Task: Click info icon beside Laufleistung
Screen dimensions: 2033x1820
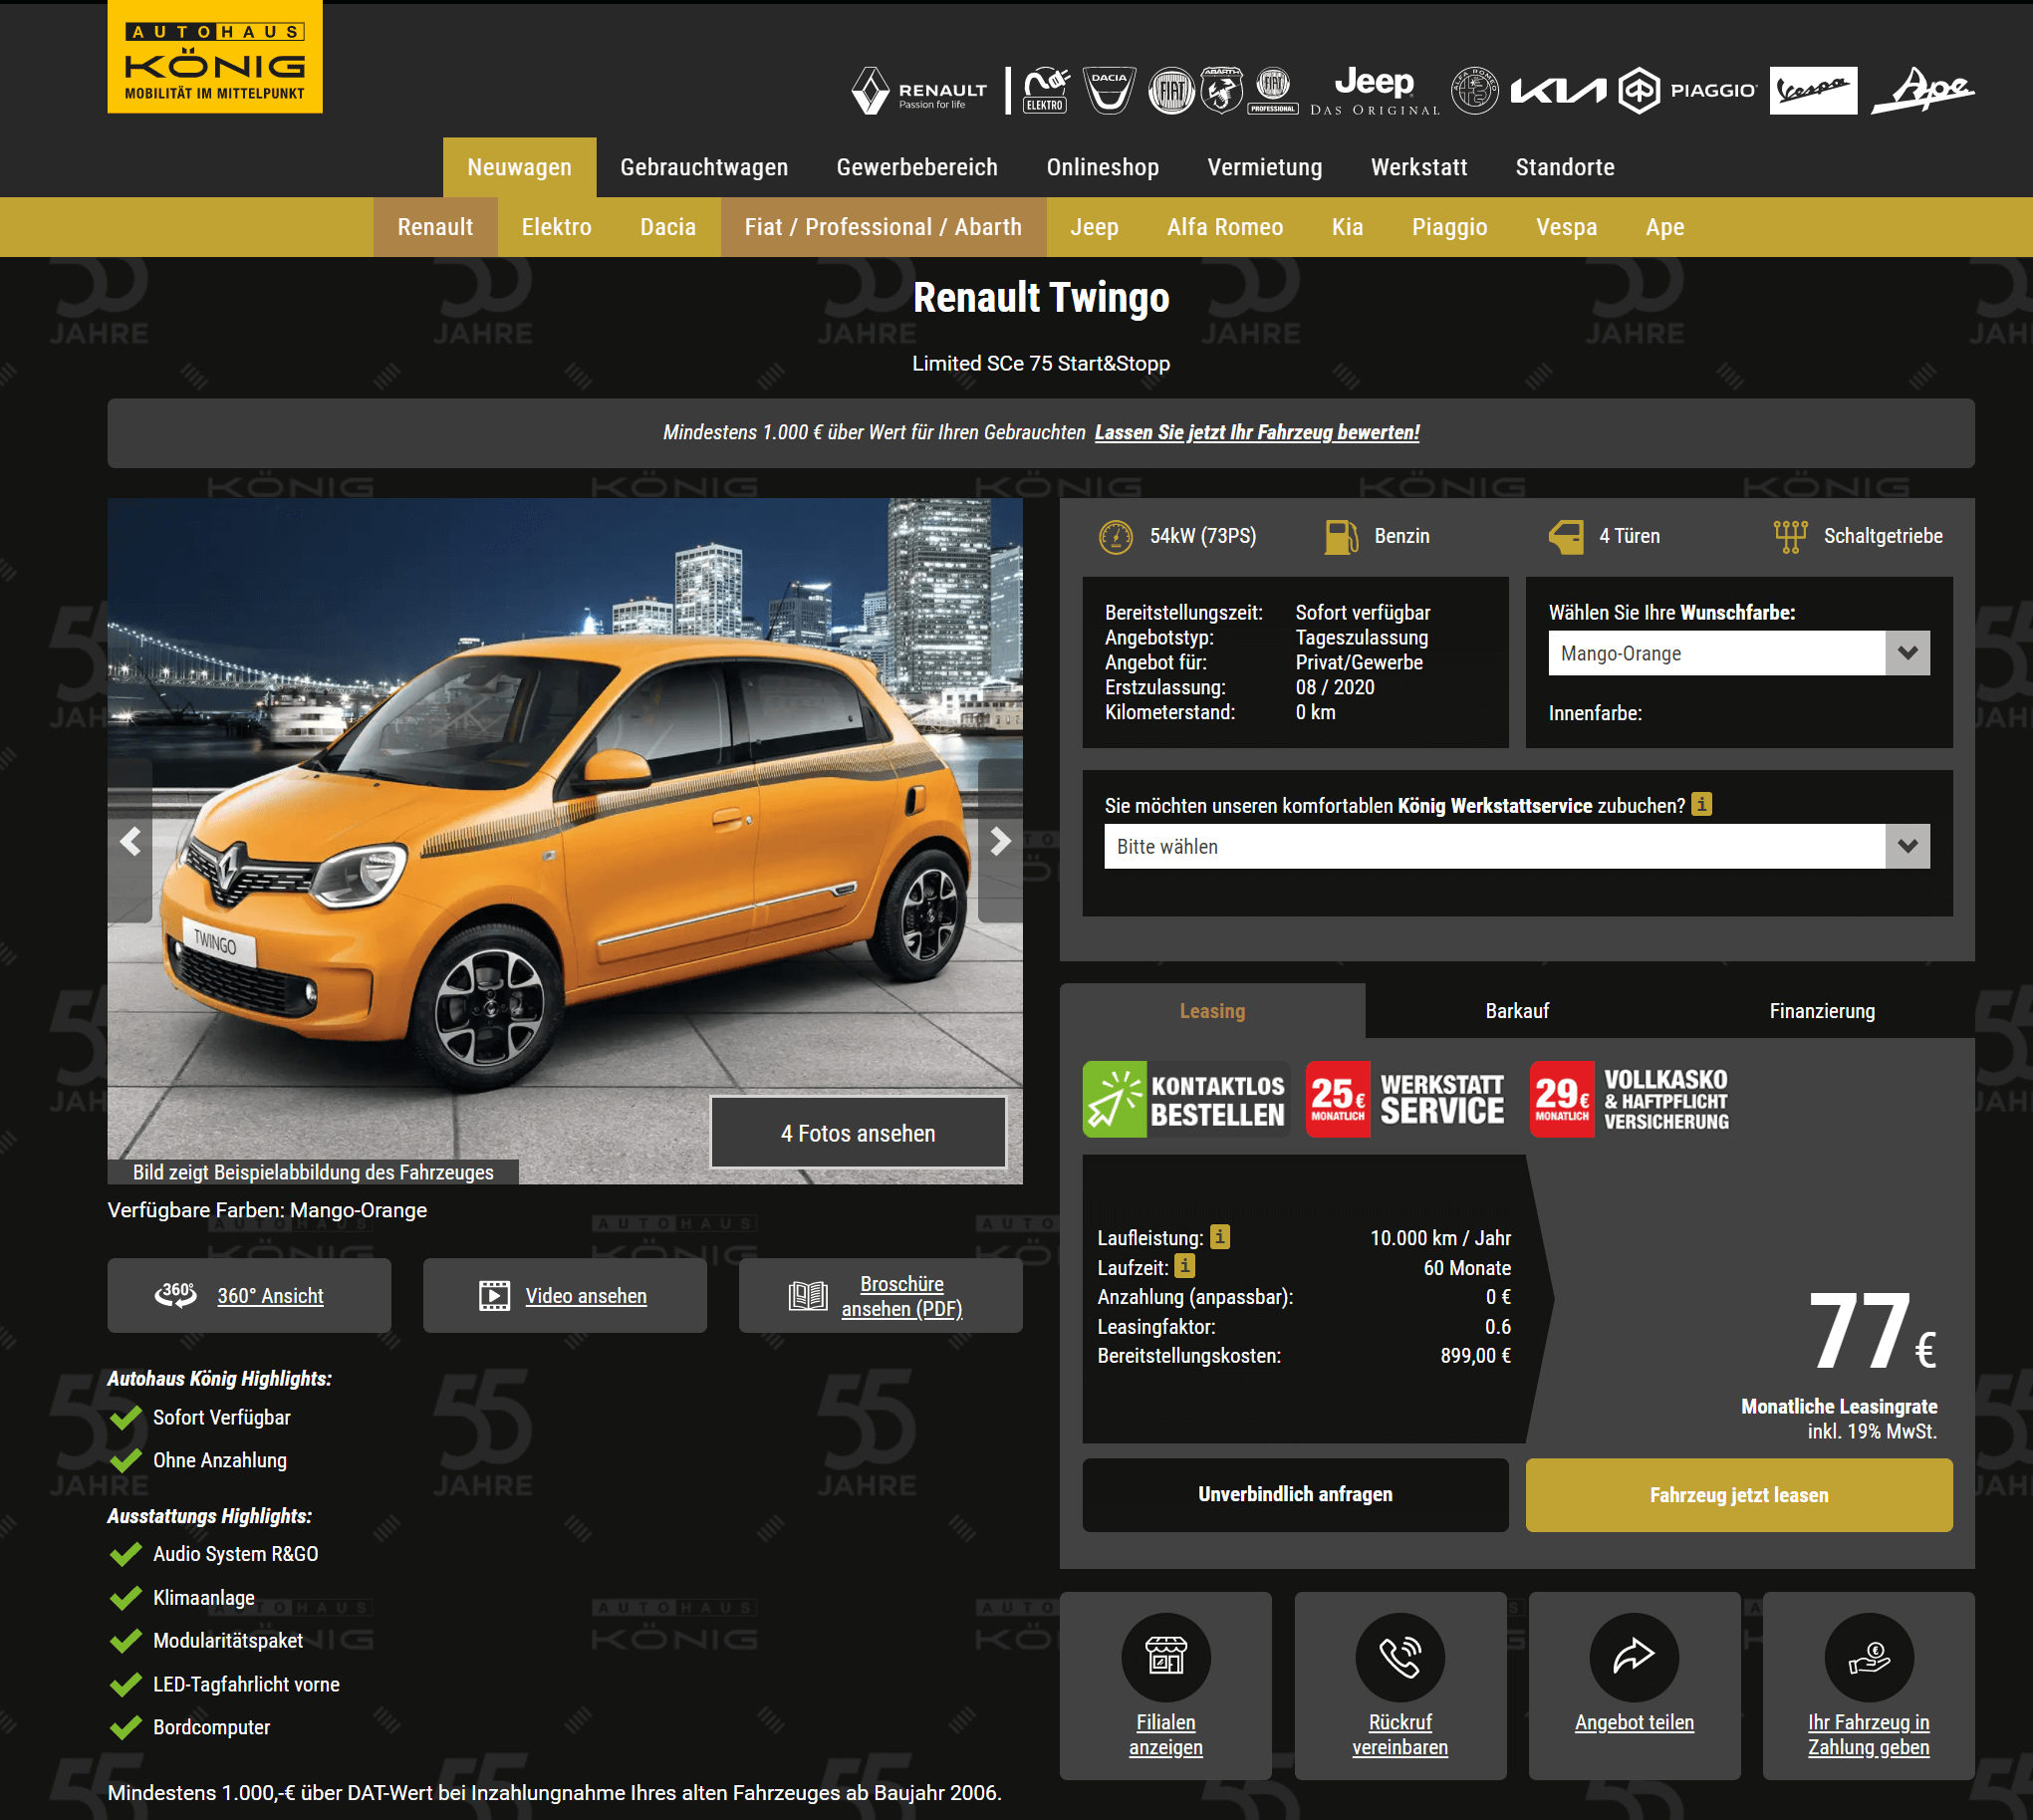Action: click(1220, 1237)
